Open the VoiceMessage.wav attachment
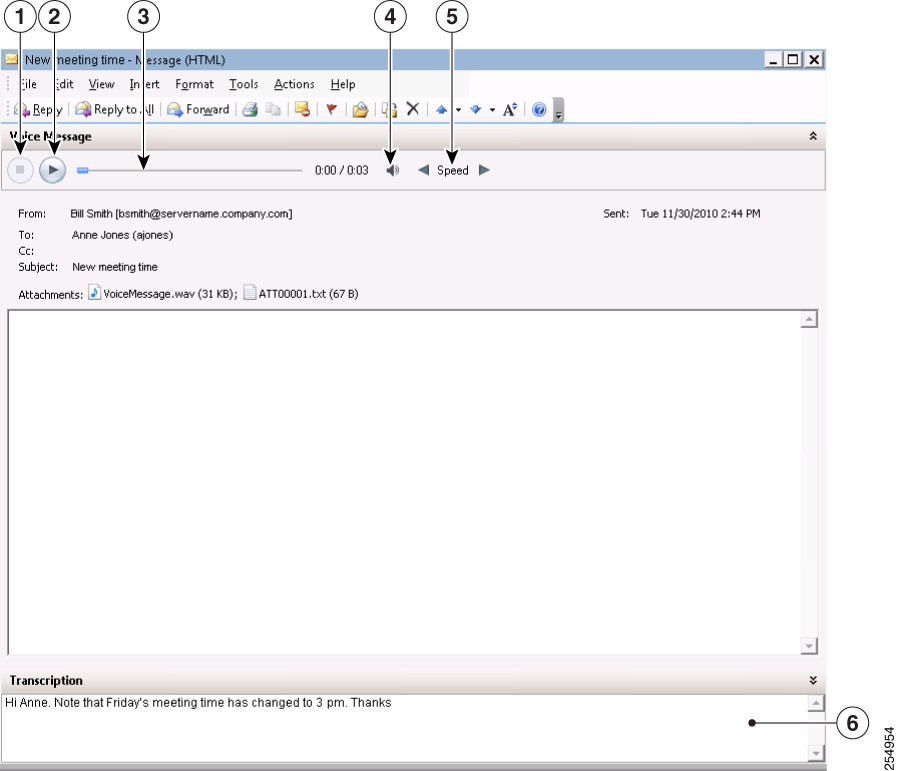Screen dimensions: 897x771 151,293
